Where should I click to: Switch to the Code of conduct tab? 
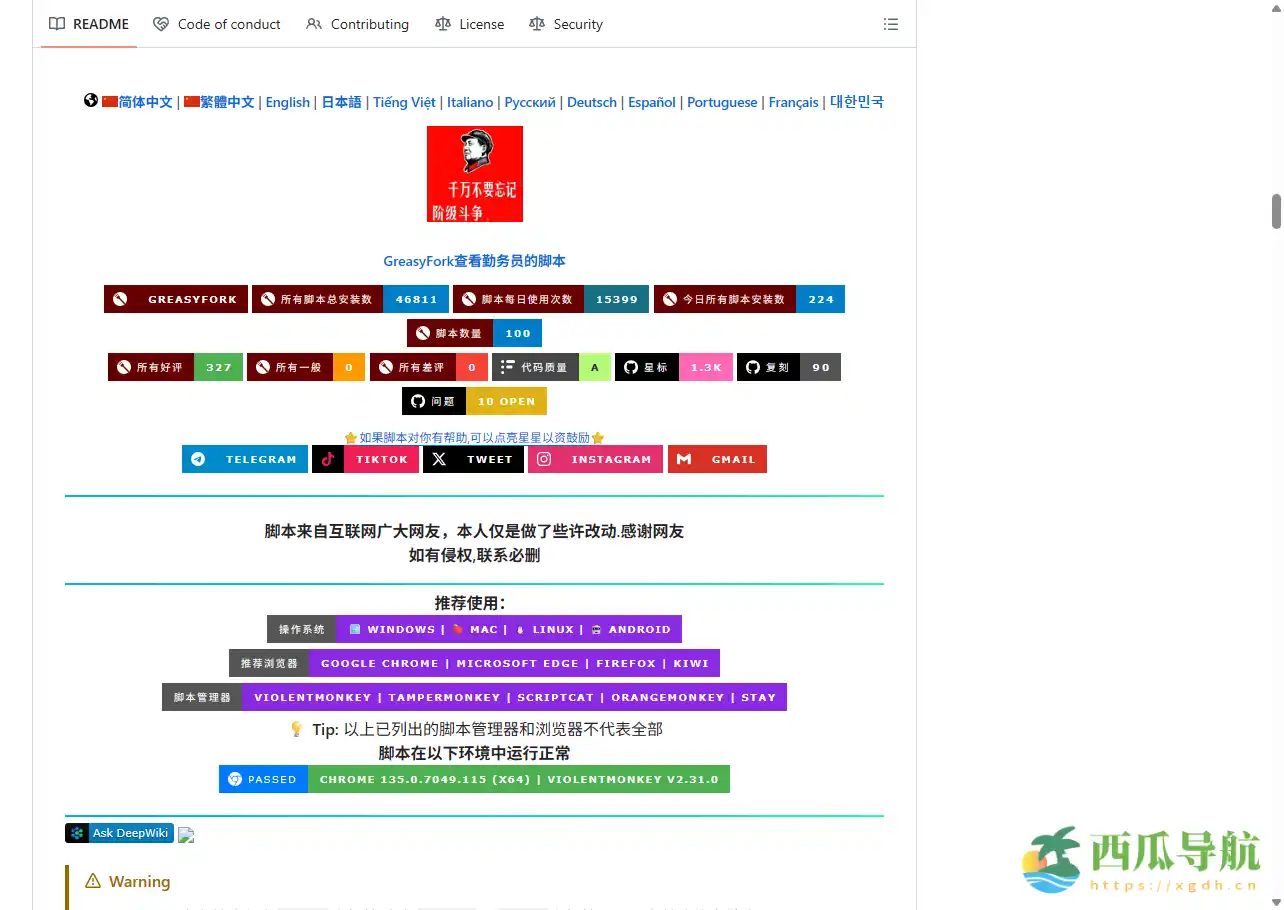point(216,24)
